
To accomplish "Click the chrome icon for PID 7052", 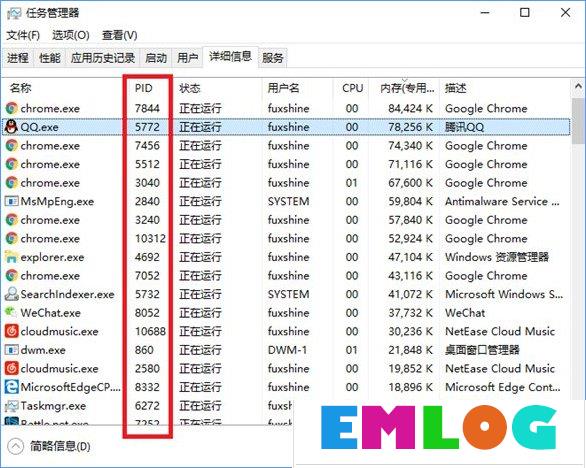I will click(x=12, y=275).
